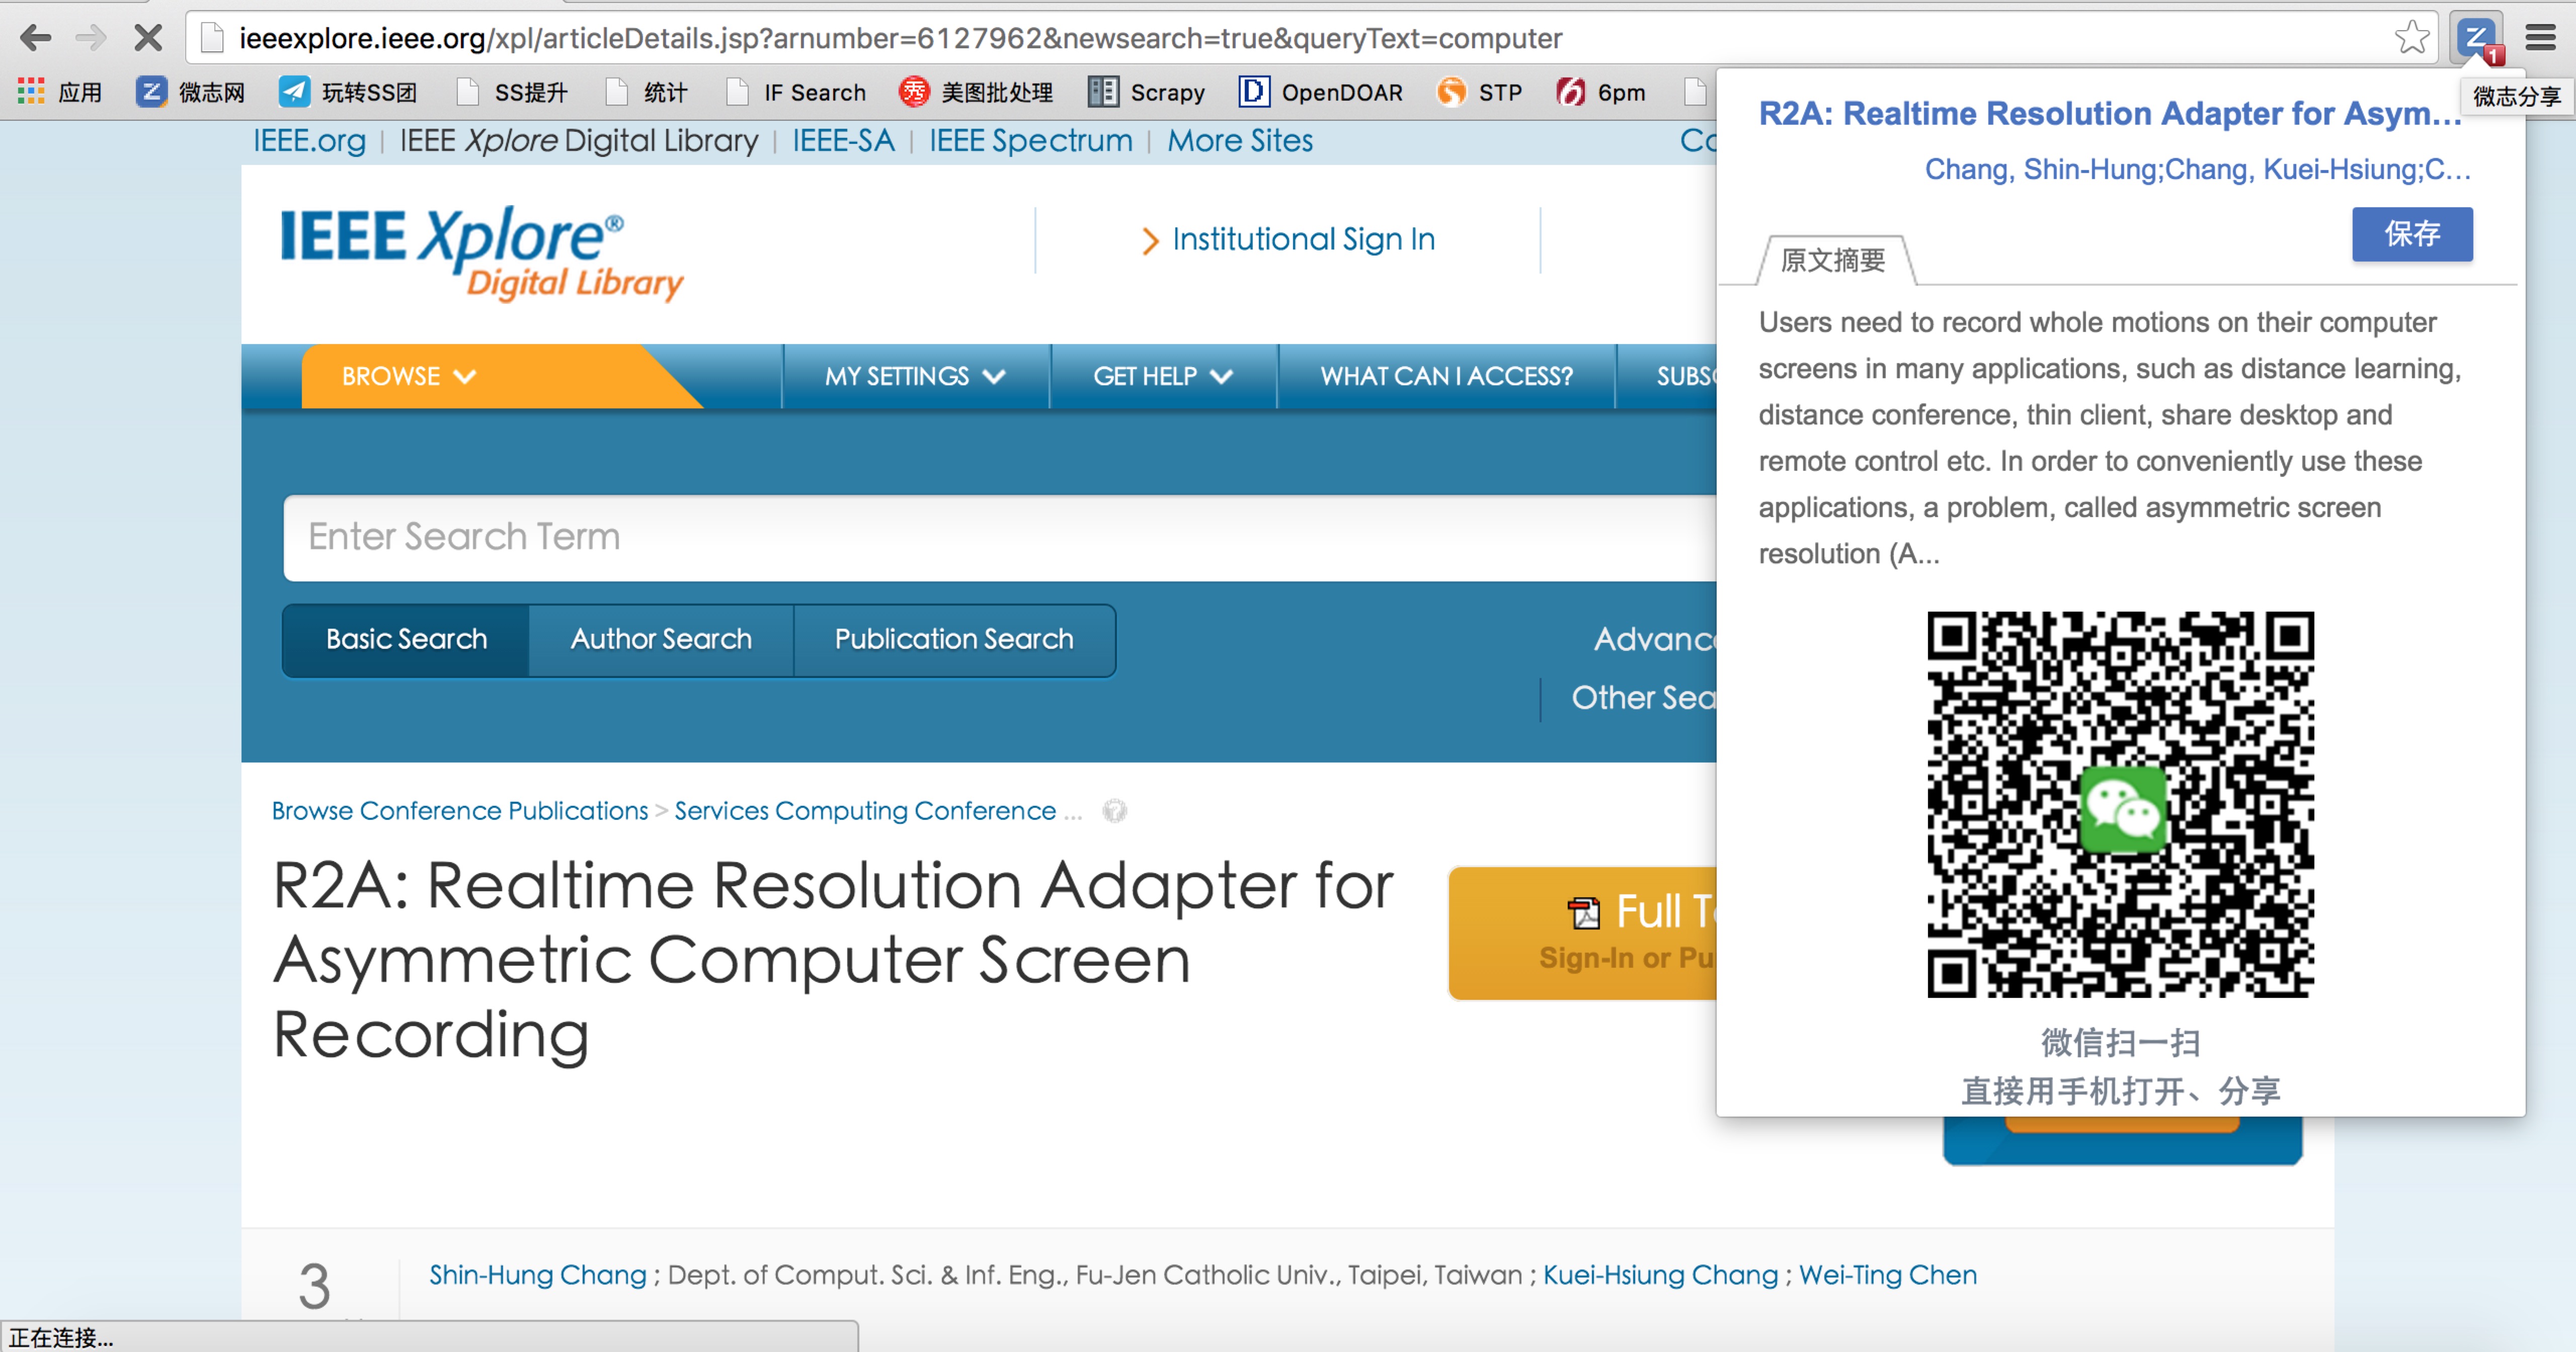Viewport: 2576px width, 1352px height.
Task: Click the address bar URL
Action: (x=900, y=38)
